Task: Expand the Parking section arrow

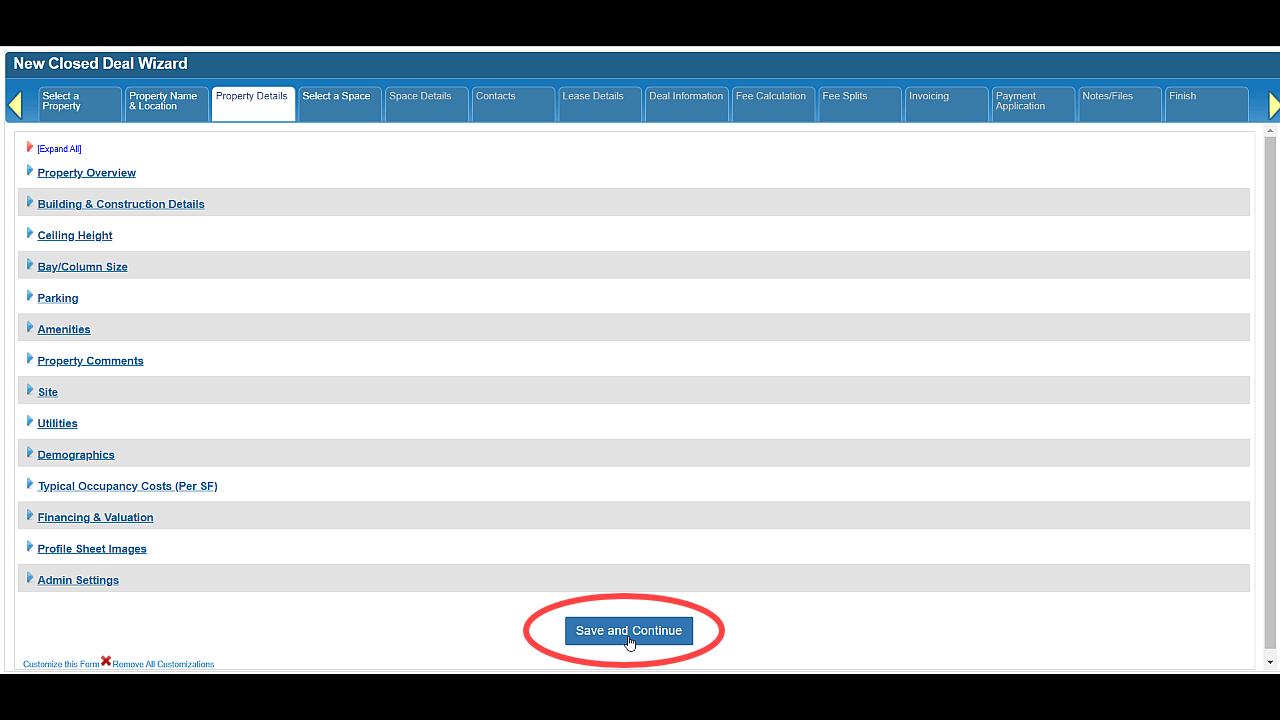Action: pos(30,297)
